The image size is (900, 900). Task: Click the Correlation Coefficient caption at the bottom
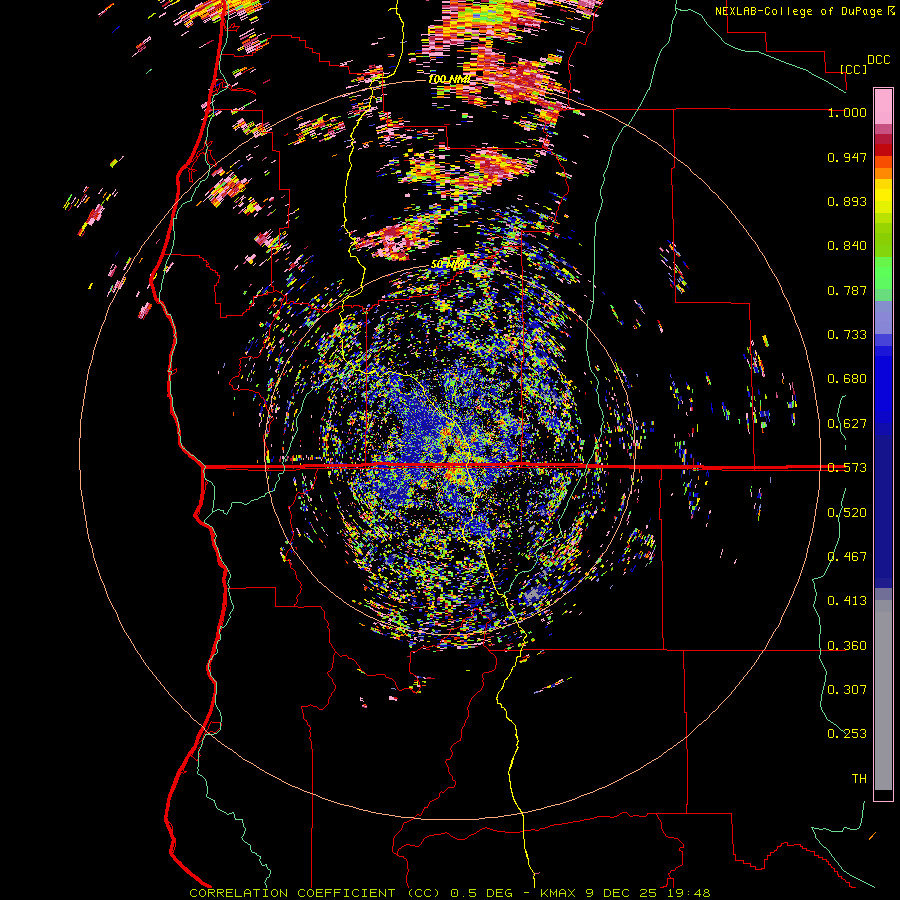click(x=450, y=893)
